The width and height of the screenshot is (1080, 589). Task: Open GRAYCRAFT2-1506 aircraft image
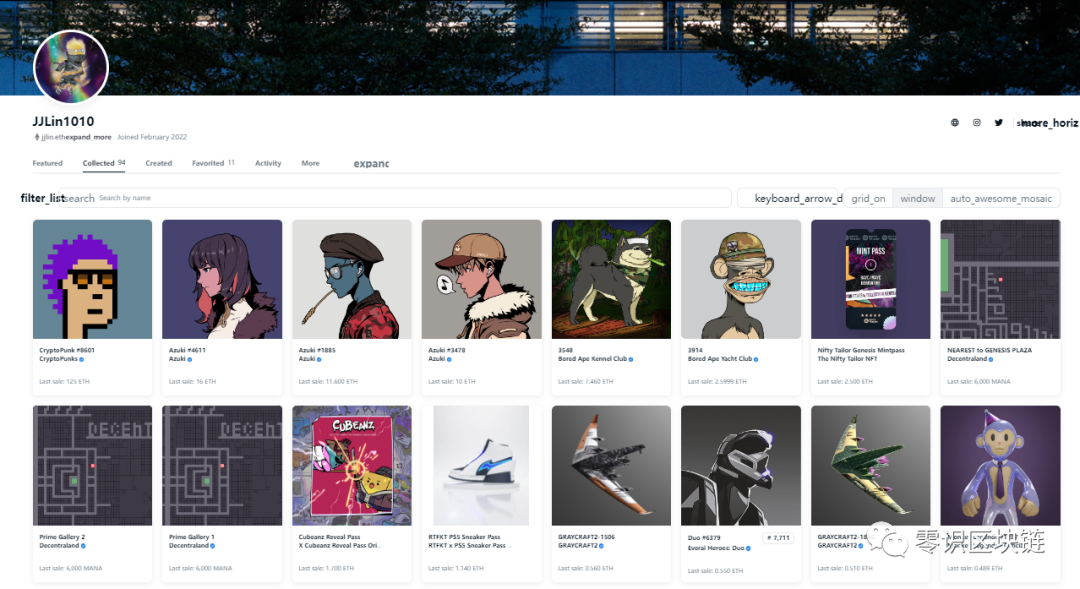[x=611, y=466]
